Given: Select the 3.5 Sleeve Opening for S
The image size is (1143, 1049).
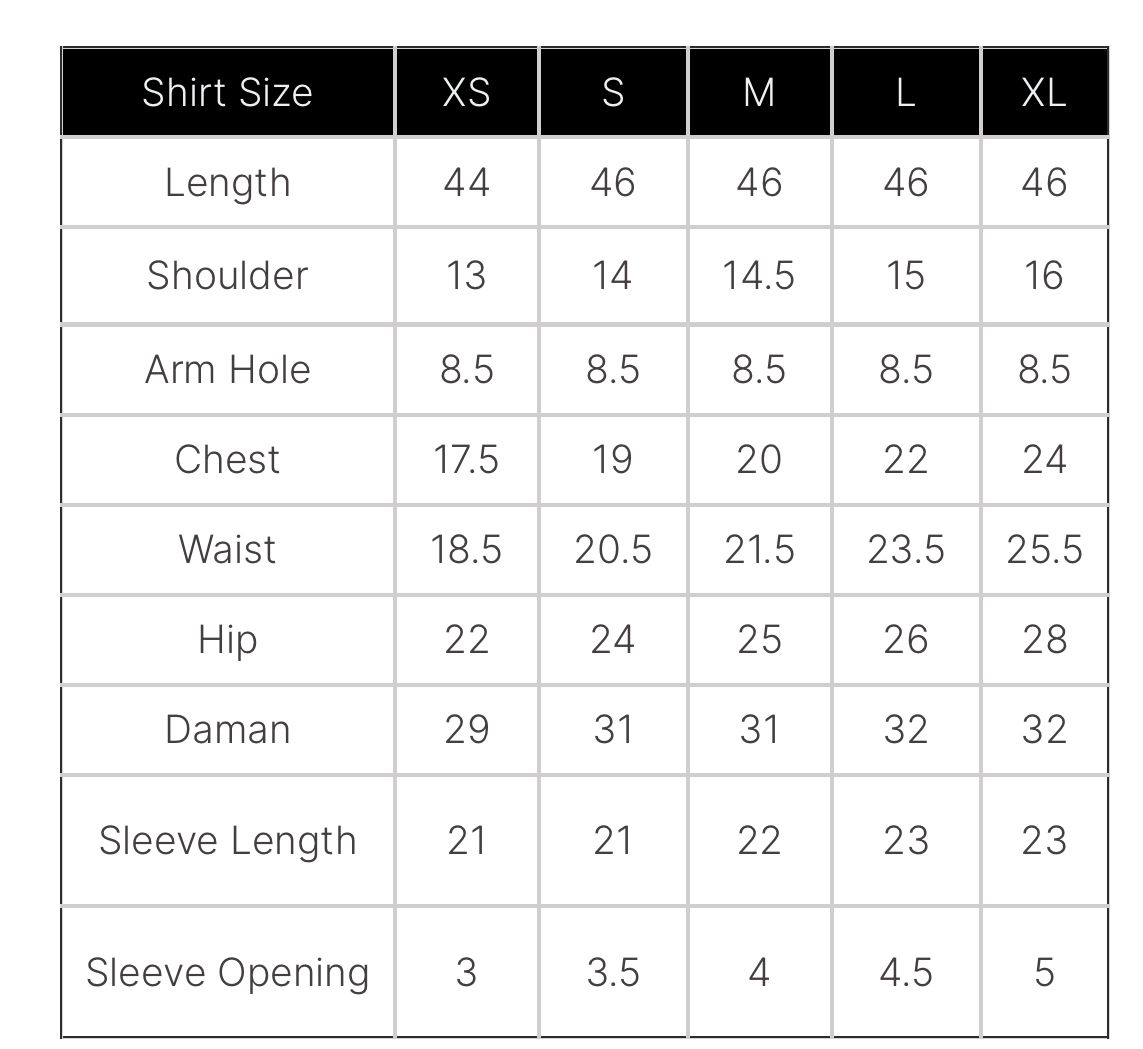Looking at the screenshot, I should click(612, 972).
